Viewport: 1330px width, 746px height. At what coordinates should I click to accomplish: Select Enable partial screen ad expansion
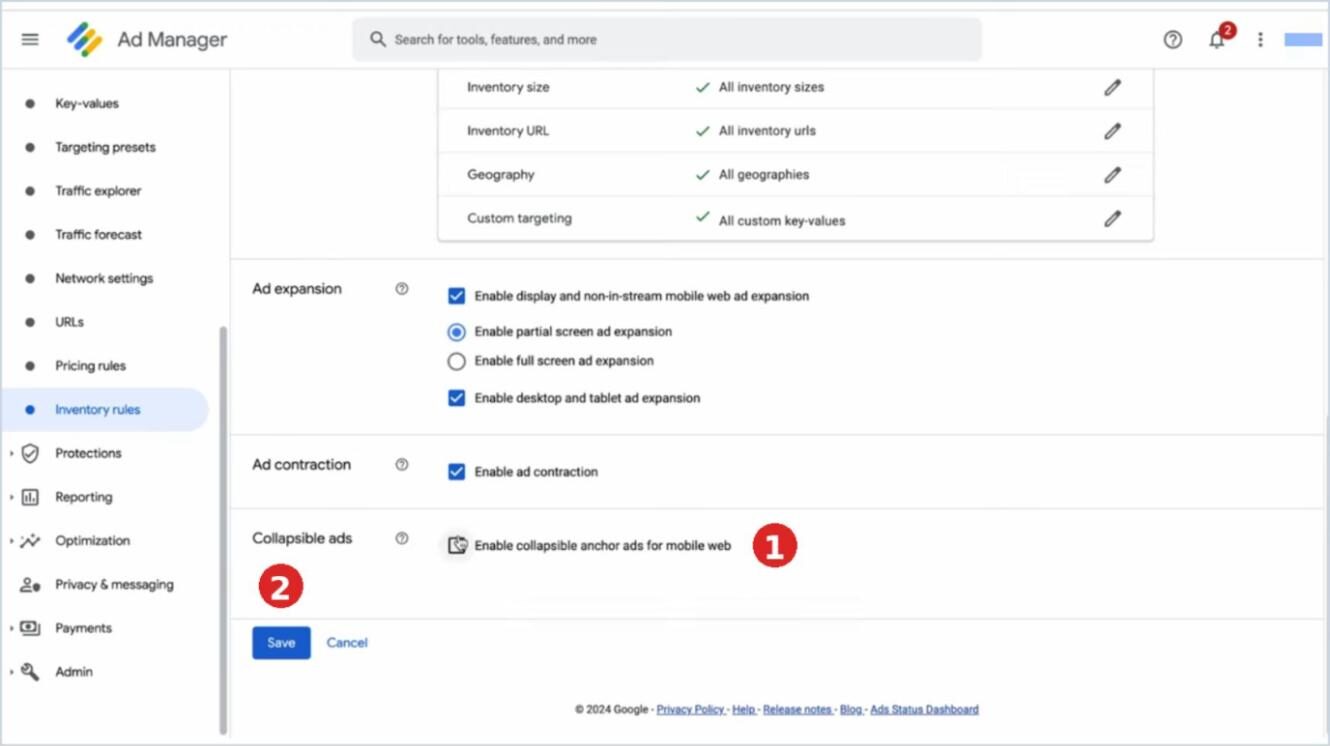pos(456,332)
